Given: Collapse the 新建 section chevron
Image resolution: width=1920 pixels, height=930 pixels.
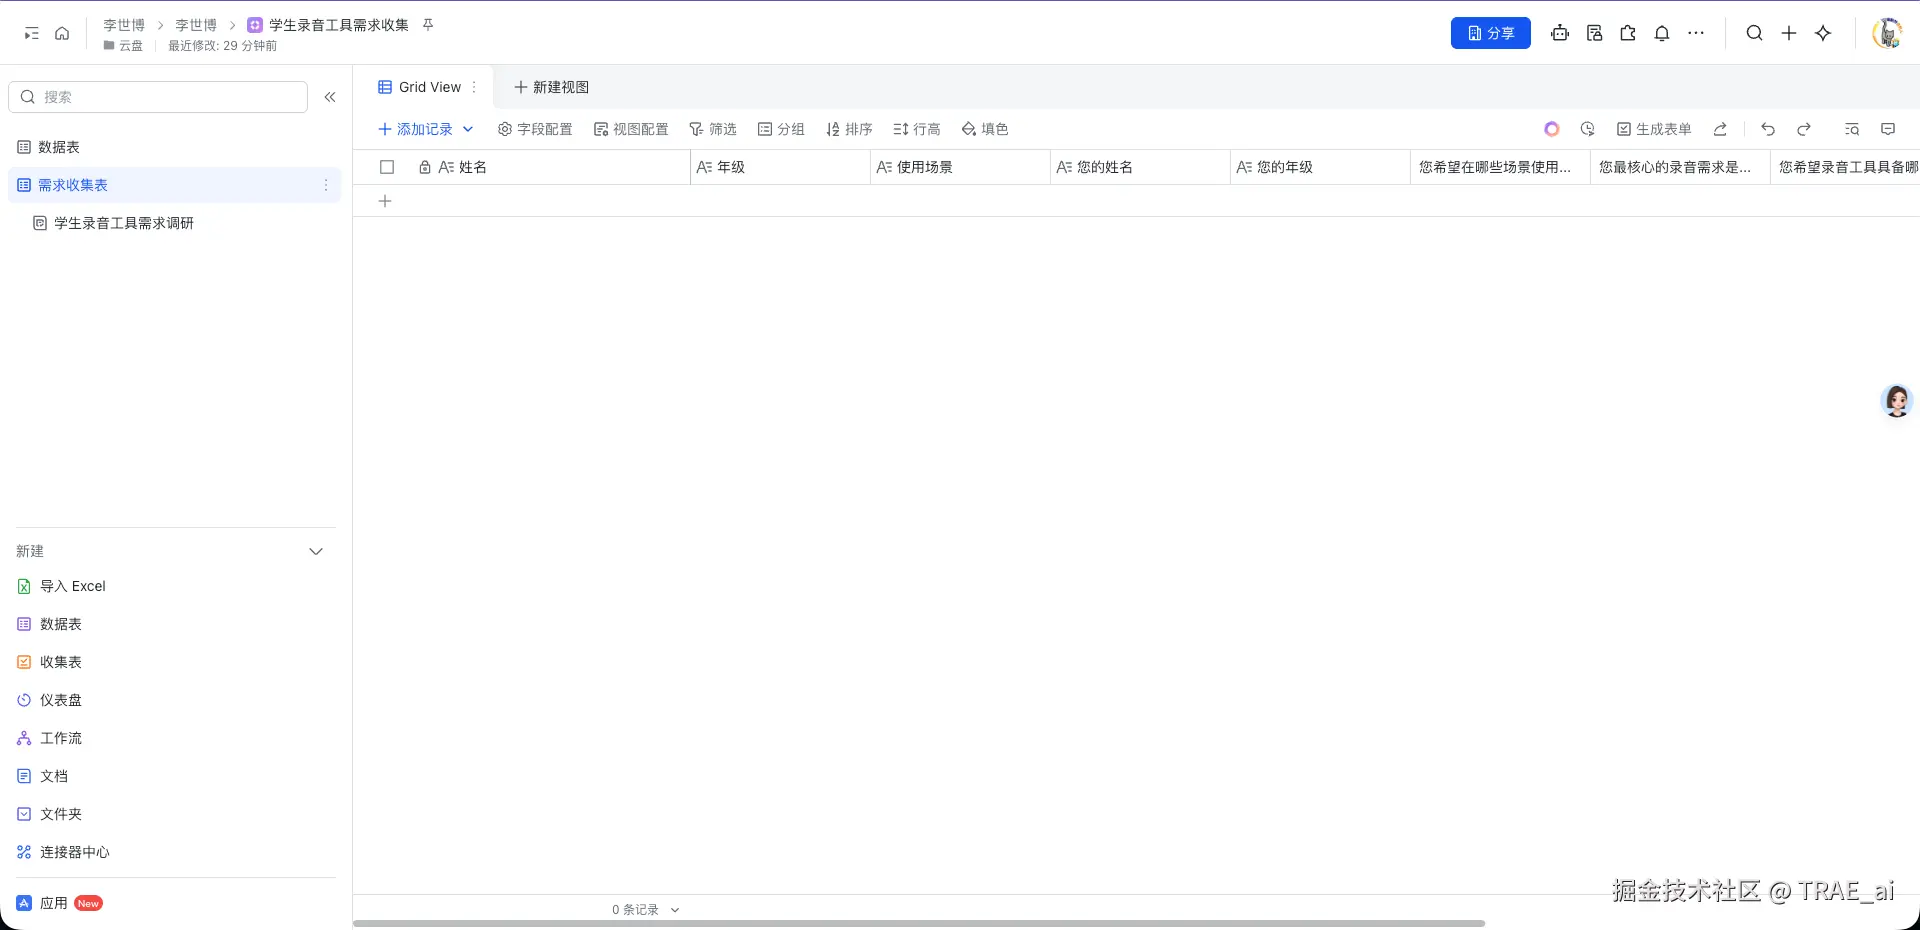Looking at the screenshot, I should (316, 551).
